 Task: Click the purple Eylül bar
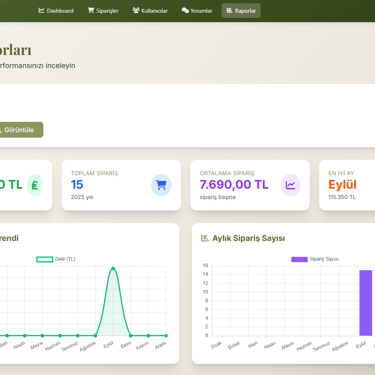[366, 303]
